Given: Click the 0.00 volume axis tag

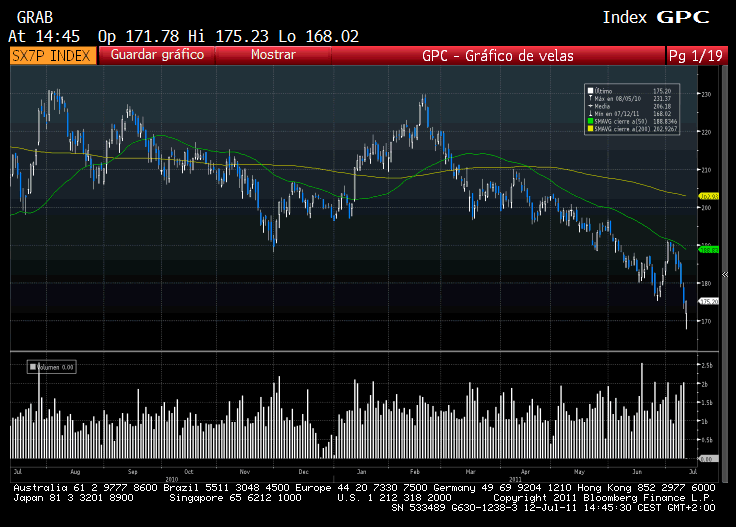Looking at the screenshot, I should point(709,458).
